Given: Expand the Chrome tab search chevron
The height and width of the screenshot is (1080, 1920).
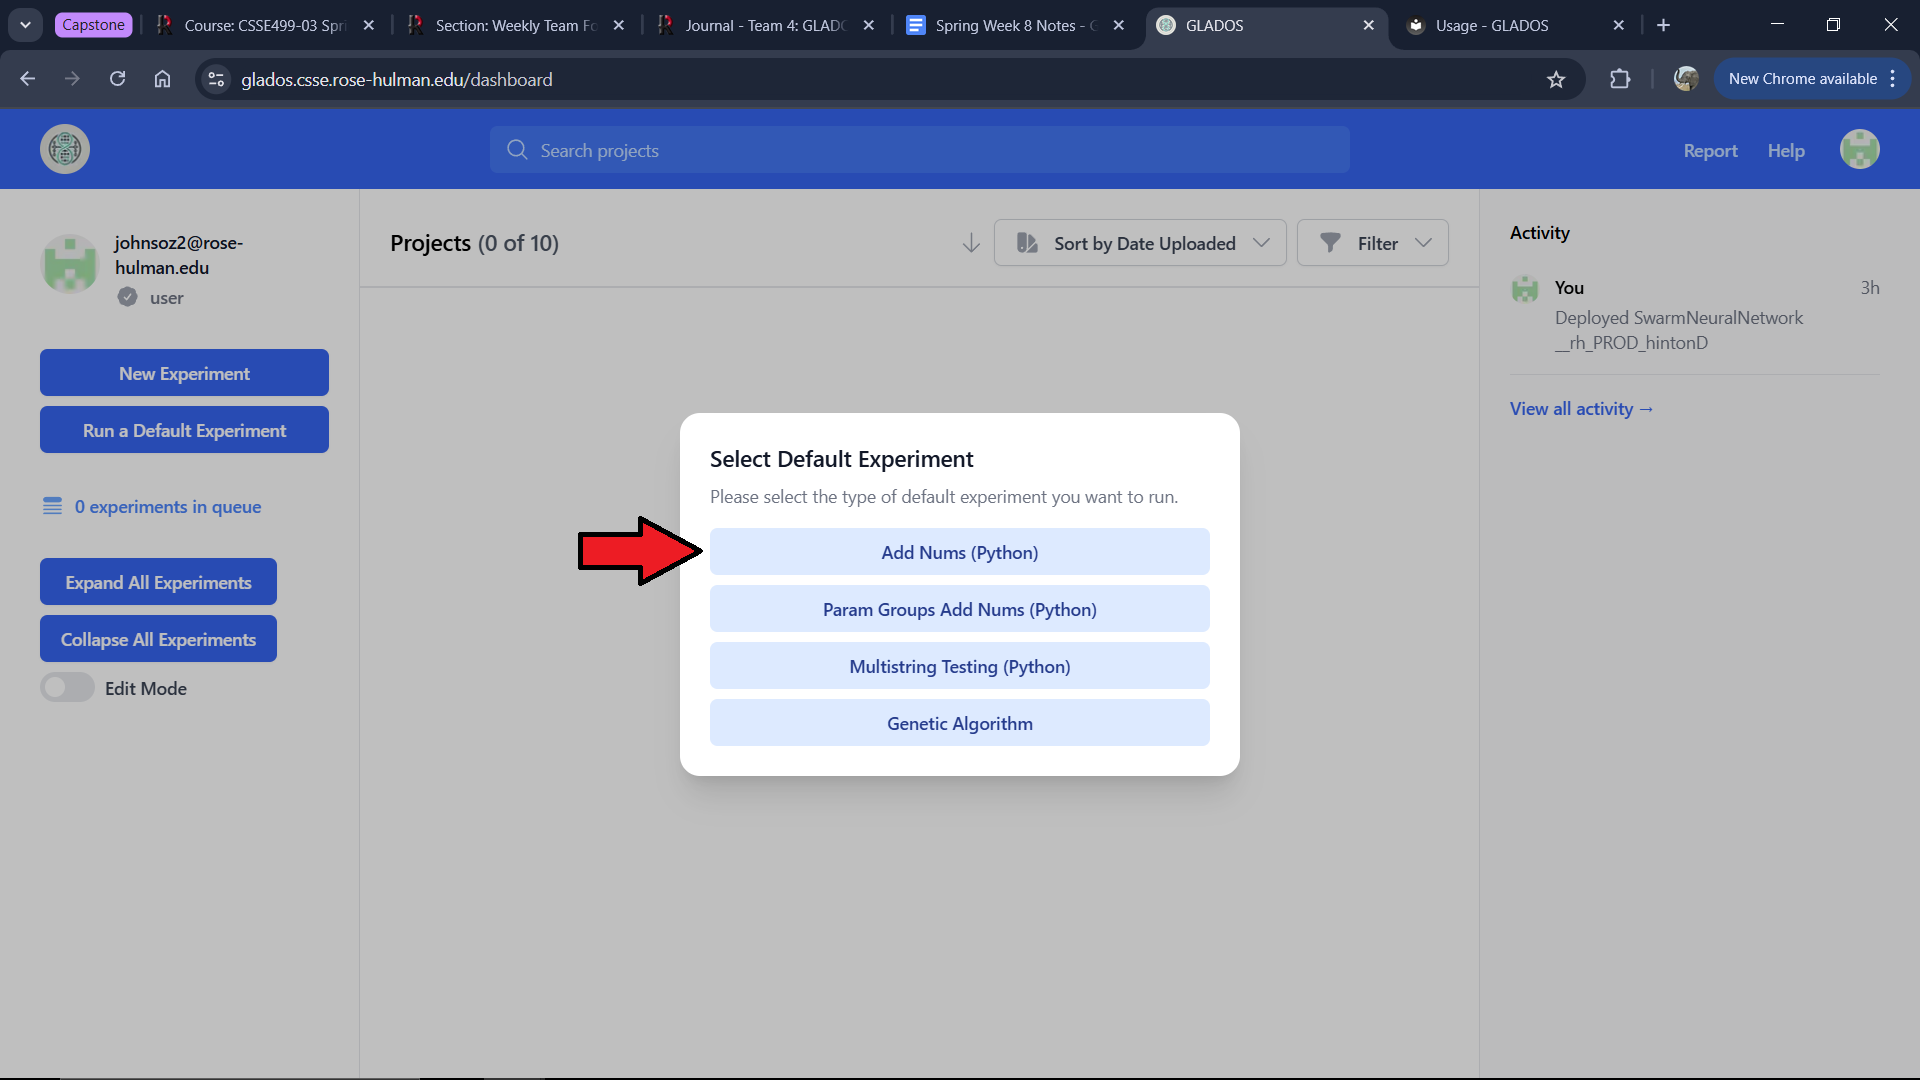Looking at the screenshot, I should (x=25, y=25).
